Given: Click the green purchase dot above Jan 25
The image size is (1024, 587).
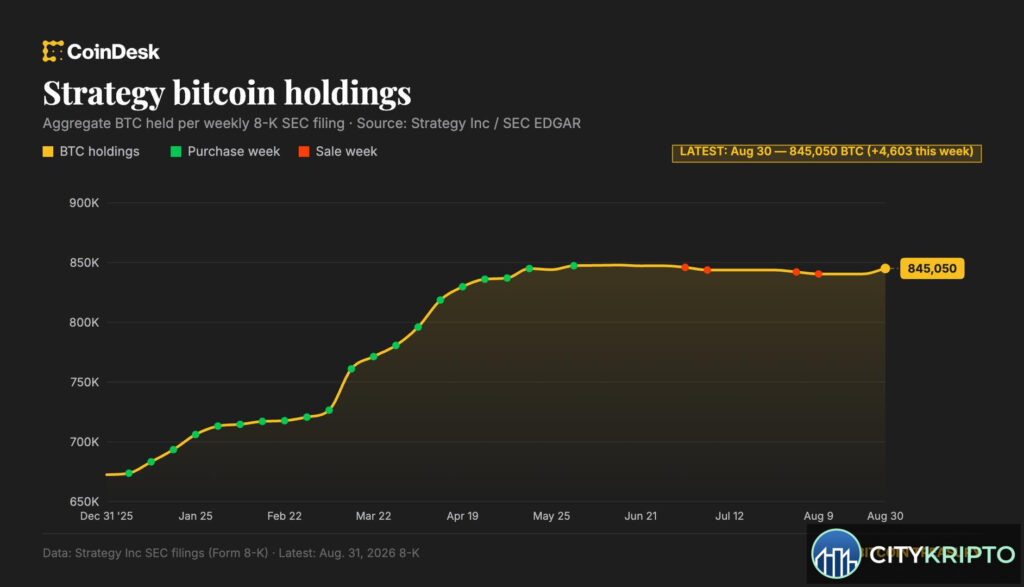Looking at the screenshot, I should [x=195, y=434].
